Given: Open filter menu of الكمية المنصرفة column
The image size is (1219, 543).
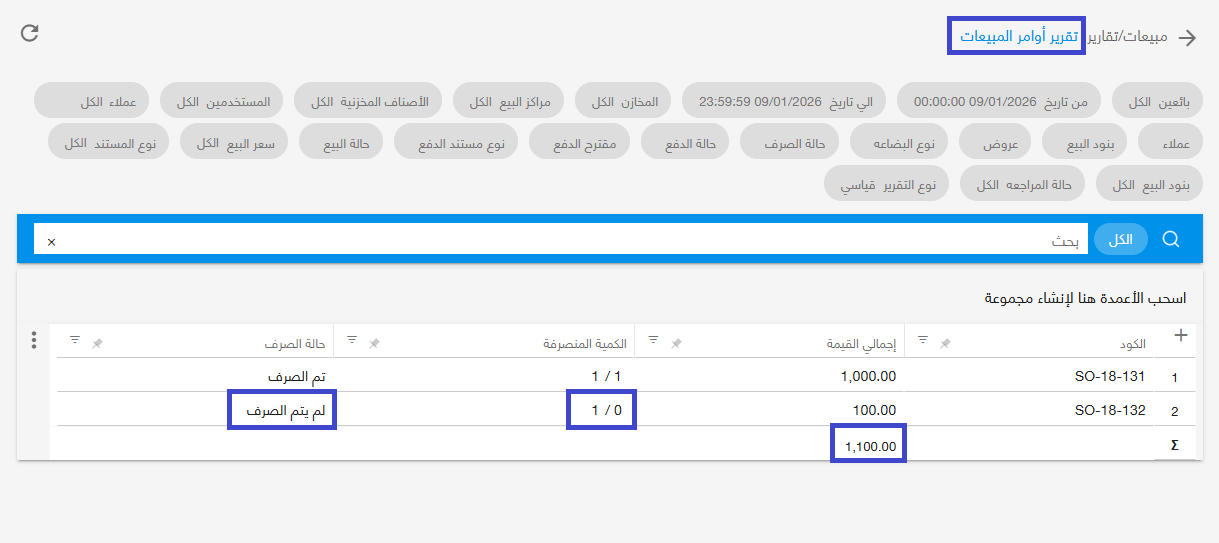Looking at the screenshot, I should point(352,340).
